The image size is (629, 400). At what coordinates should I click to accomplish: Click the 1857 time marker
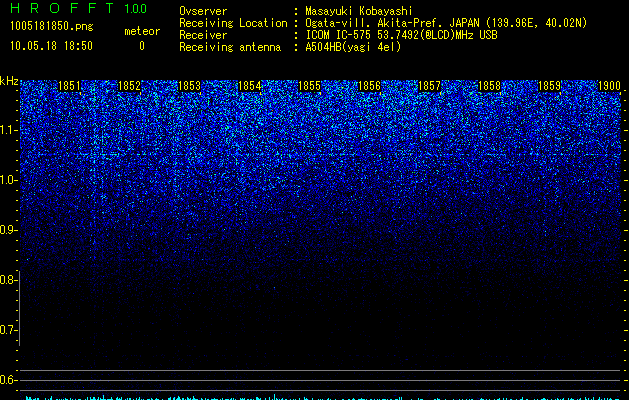click(x=430, y=86)
